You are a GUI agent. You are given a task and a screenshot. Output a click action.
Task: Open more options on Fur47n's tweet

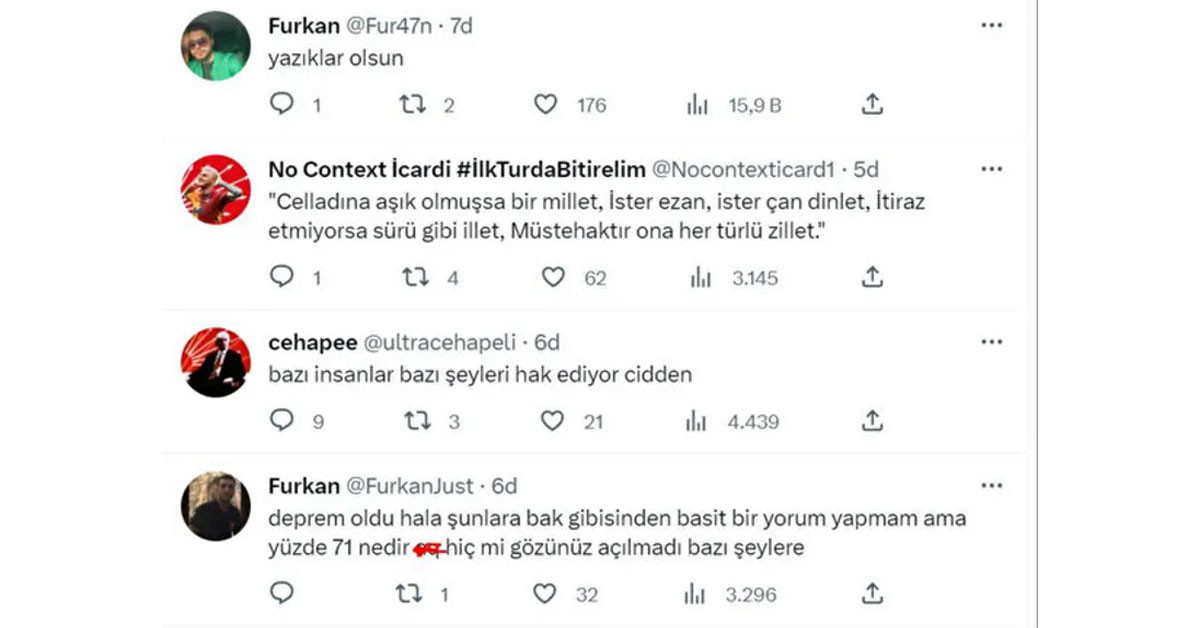991,26
